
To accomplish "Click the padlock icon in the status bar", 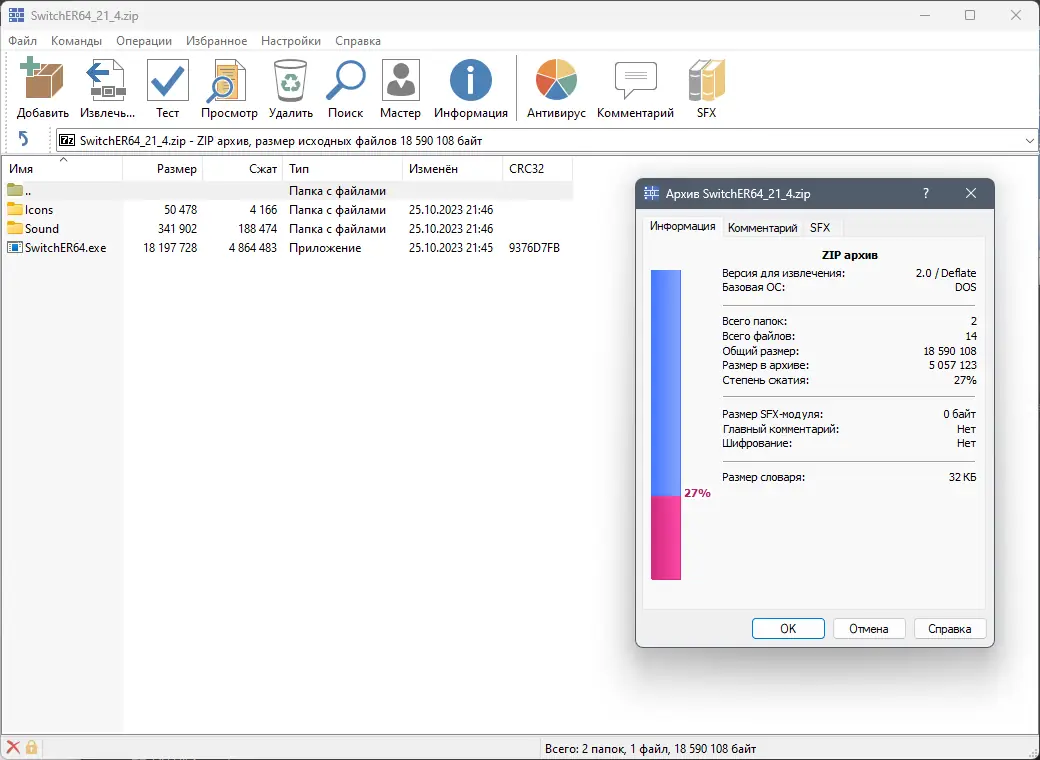I will pos(31,747).
